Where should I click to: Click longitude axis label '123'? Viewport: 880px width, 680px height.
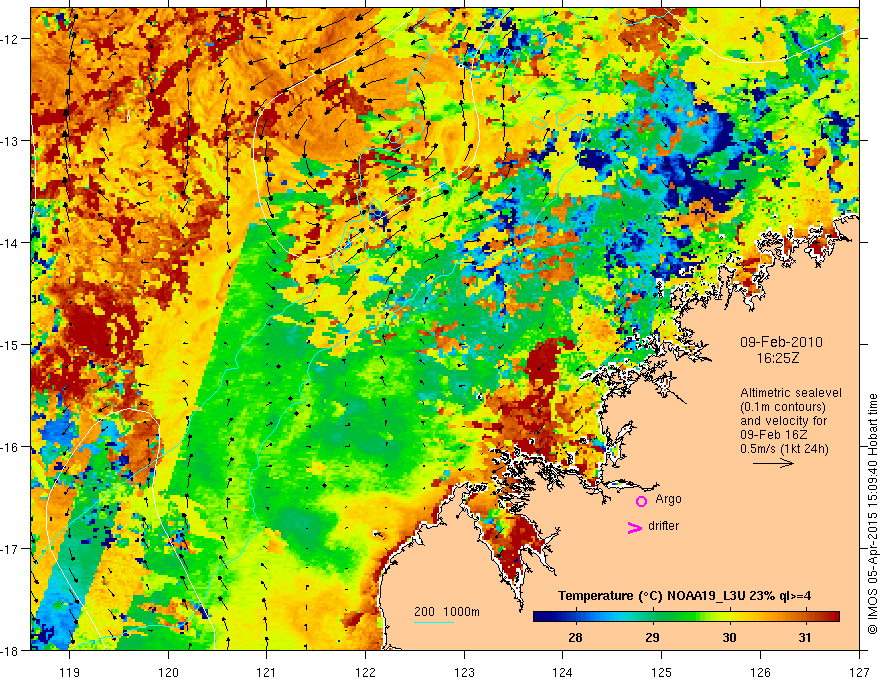pos(464,672)
